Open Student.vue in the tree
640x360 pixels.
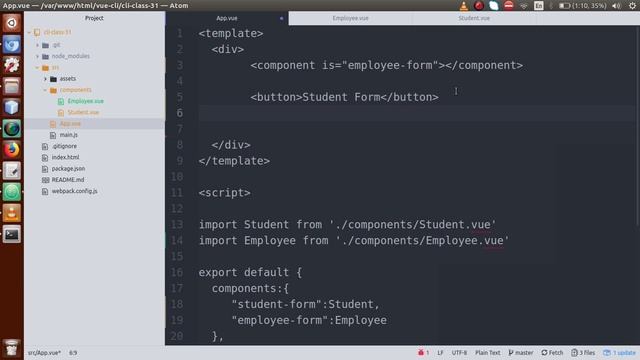(83, 112)
